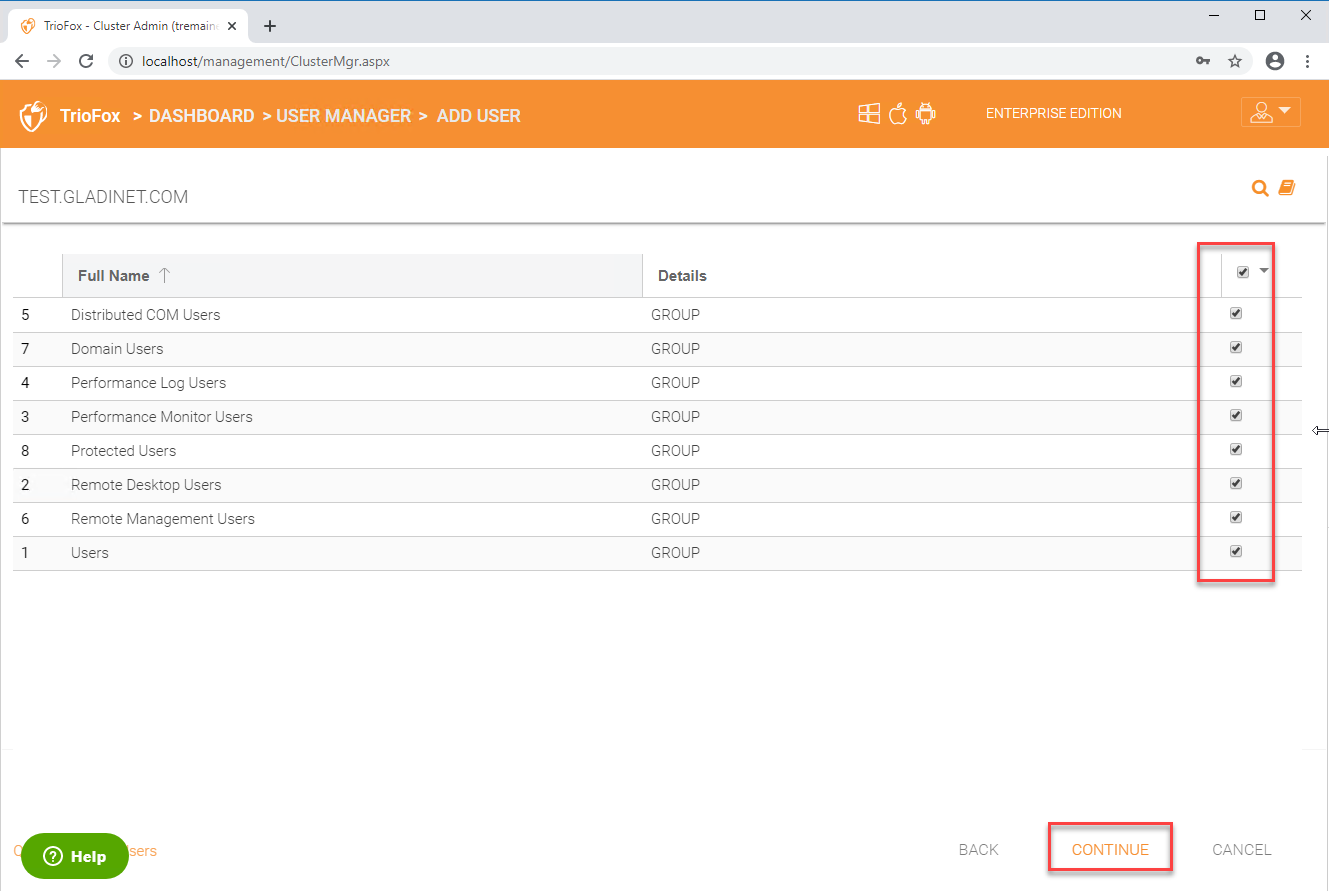Click the Details column header
This screenshot has width=1329, height=891.
[682, 276]
